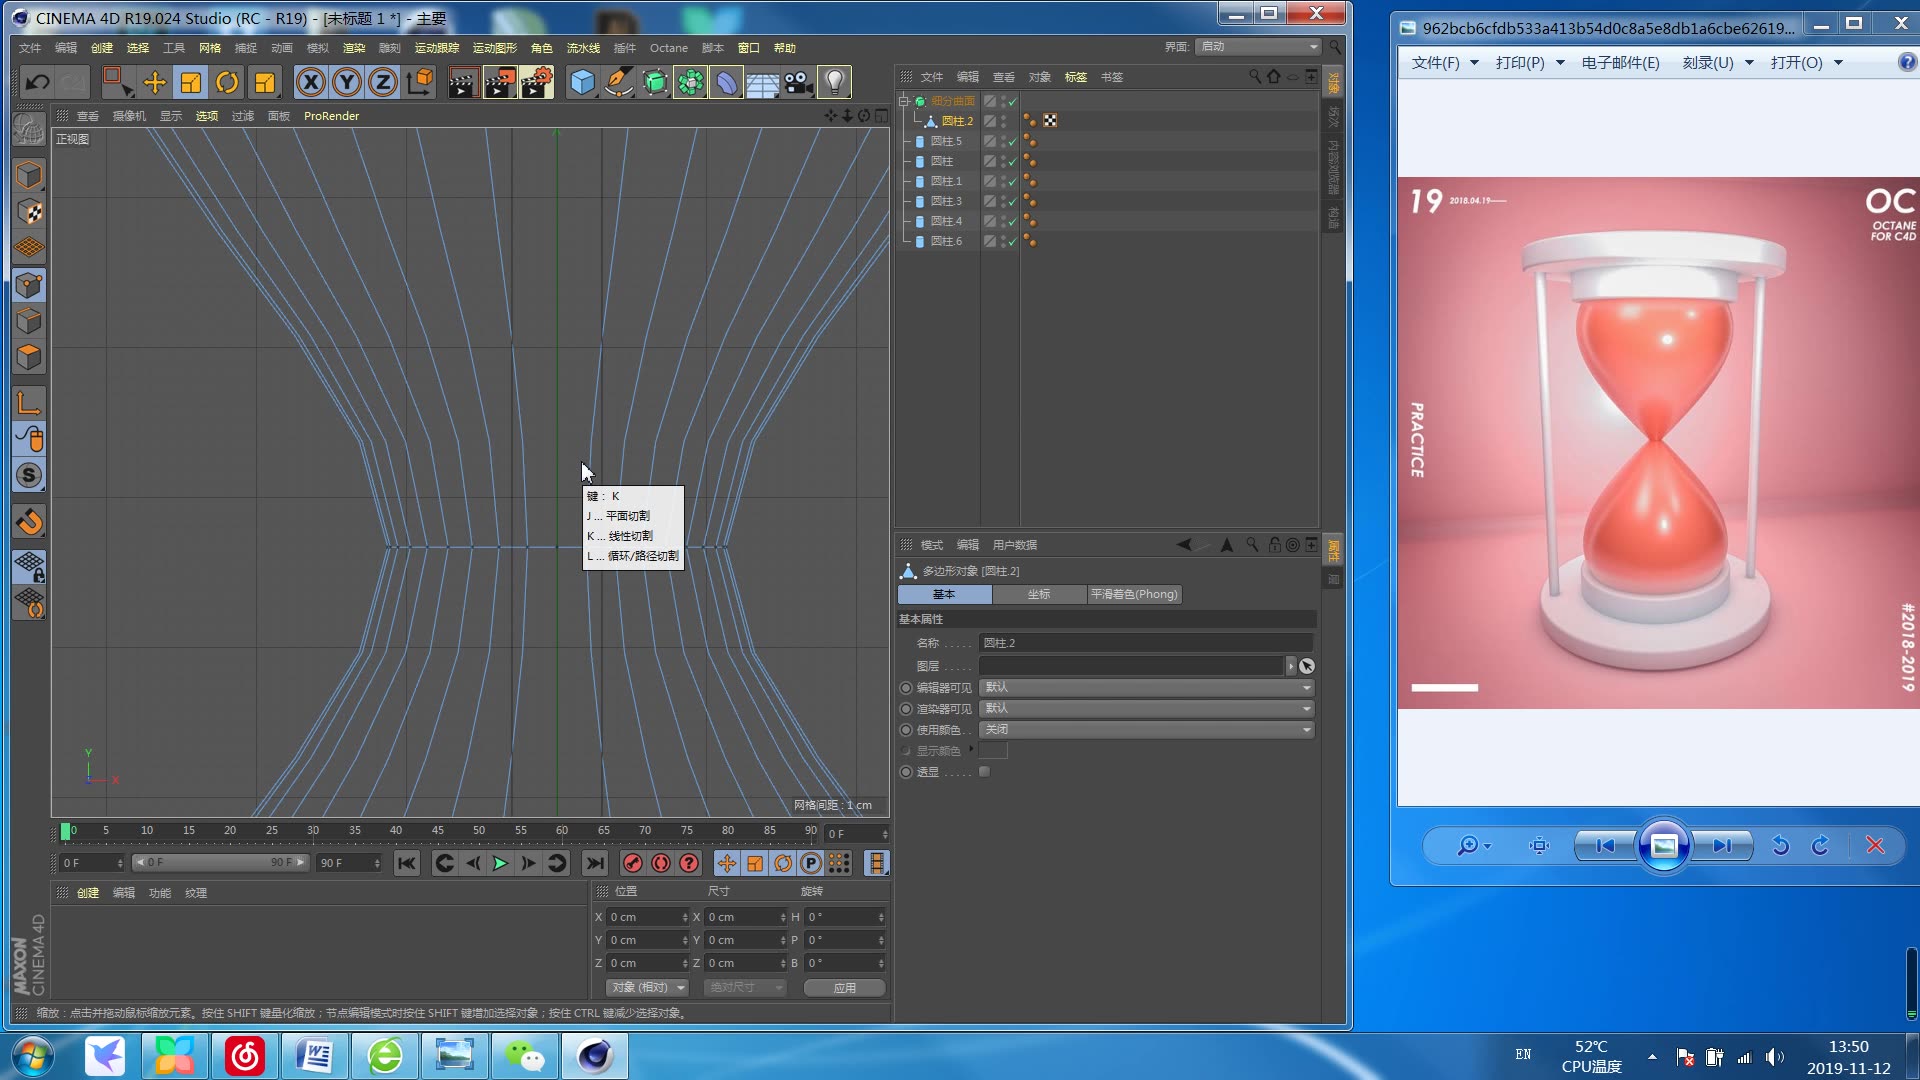The image size is (1920, 1080).
Task: Toggle the green enable checkmark on 圆柱.3
Action: pyautogui.click(x=1013, y=201)
